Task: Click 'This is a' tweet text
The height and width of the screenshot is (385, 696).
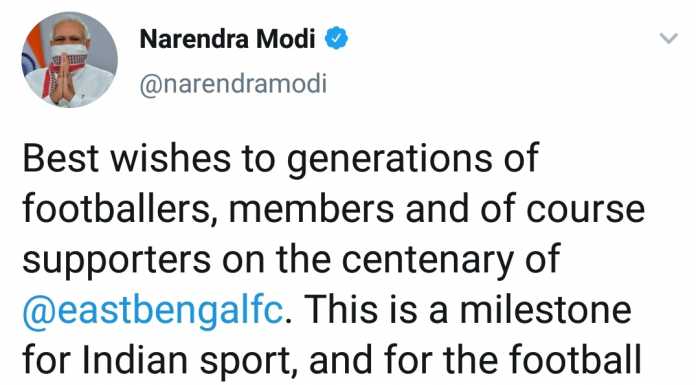Action: point(376,310)
